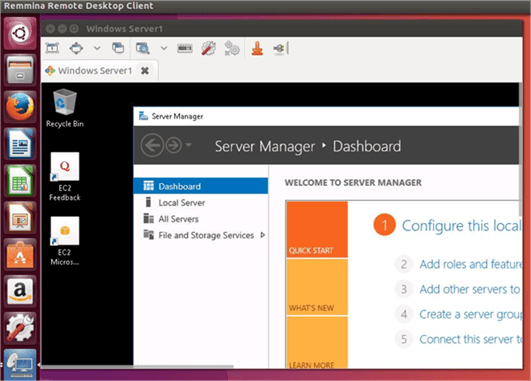Close the Windows Server1 tab
This screenshot has width=531, height=381.
[x=145, y=70]
